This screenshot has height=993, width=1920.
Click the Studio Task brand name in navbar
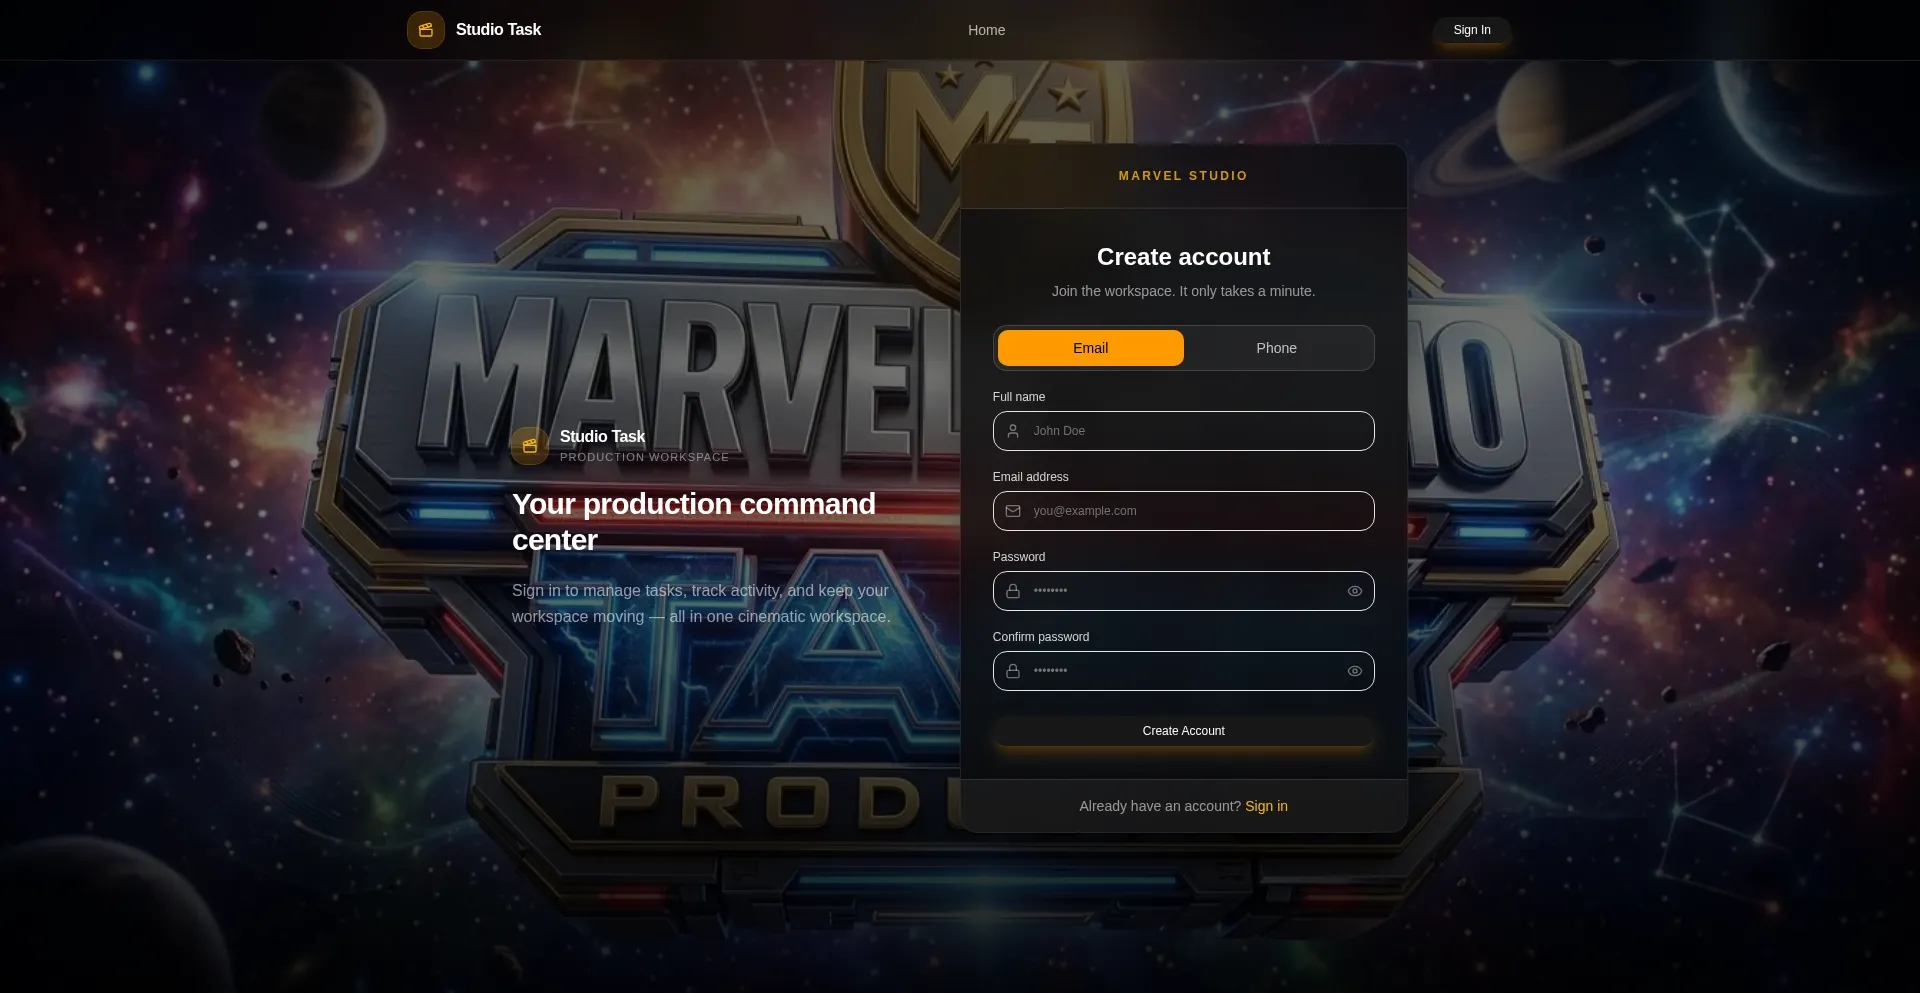point(498,30)
